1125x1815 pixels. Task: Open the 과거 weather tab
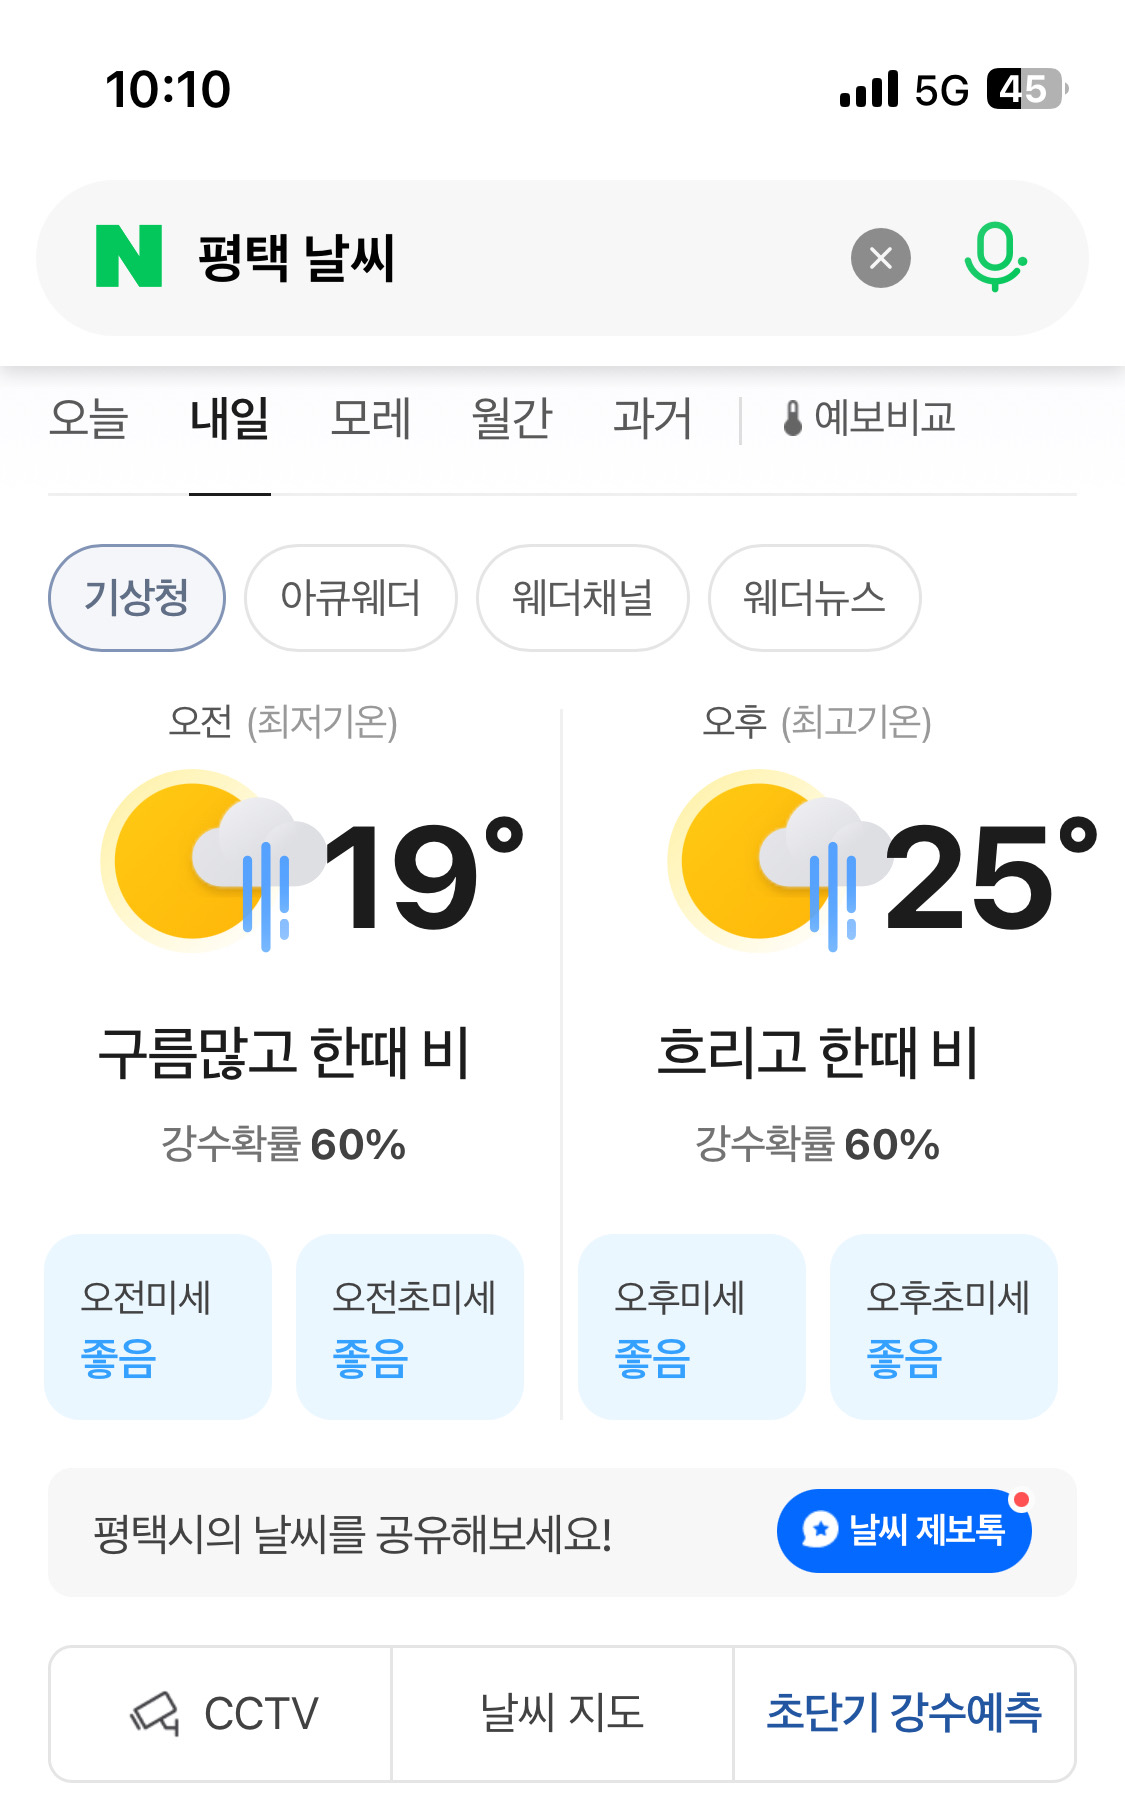tap(652, 418)
